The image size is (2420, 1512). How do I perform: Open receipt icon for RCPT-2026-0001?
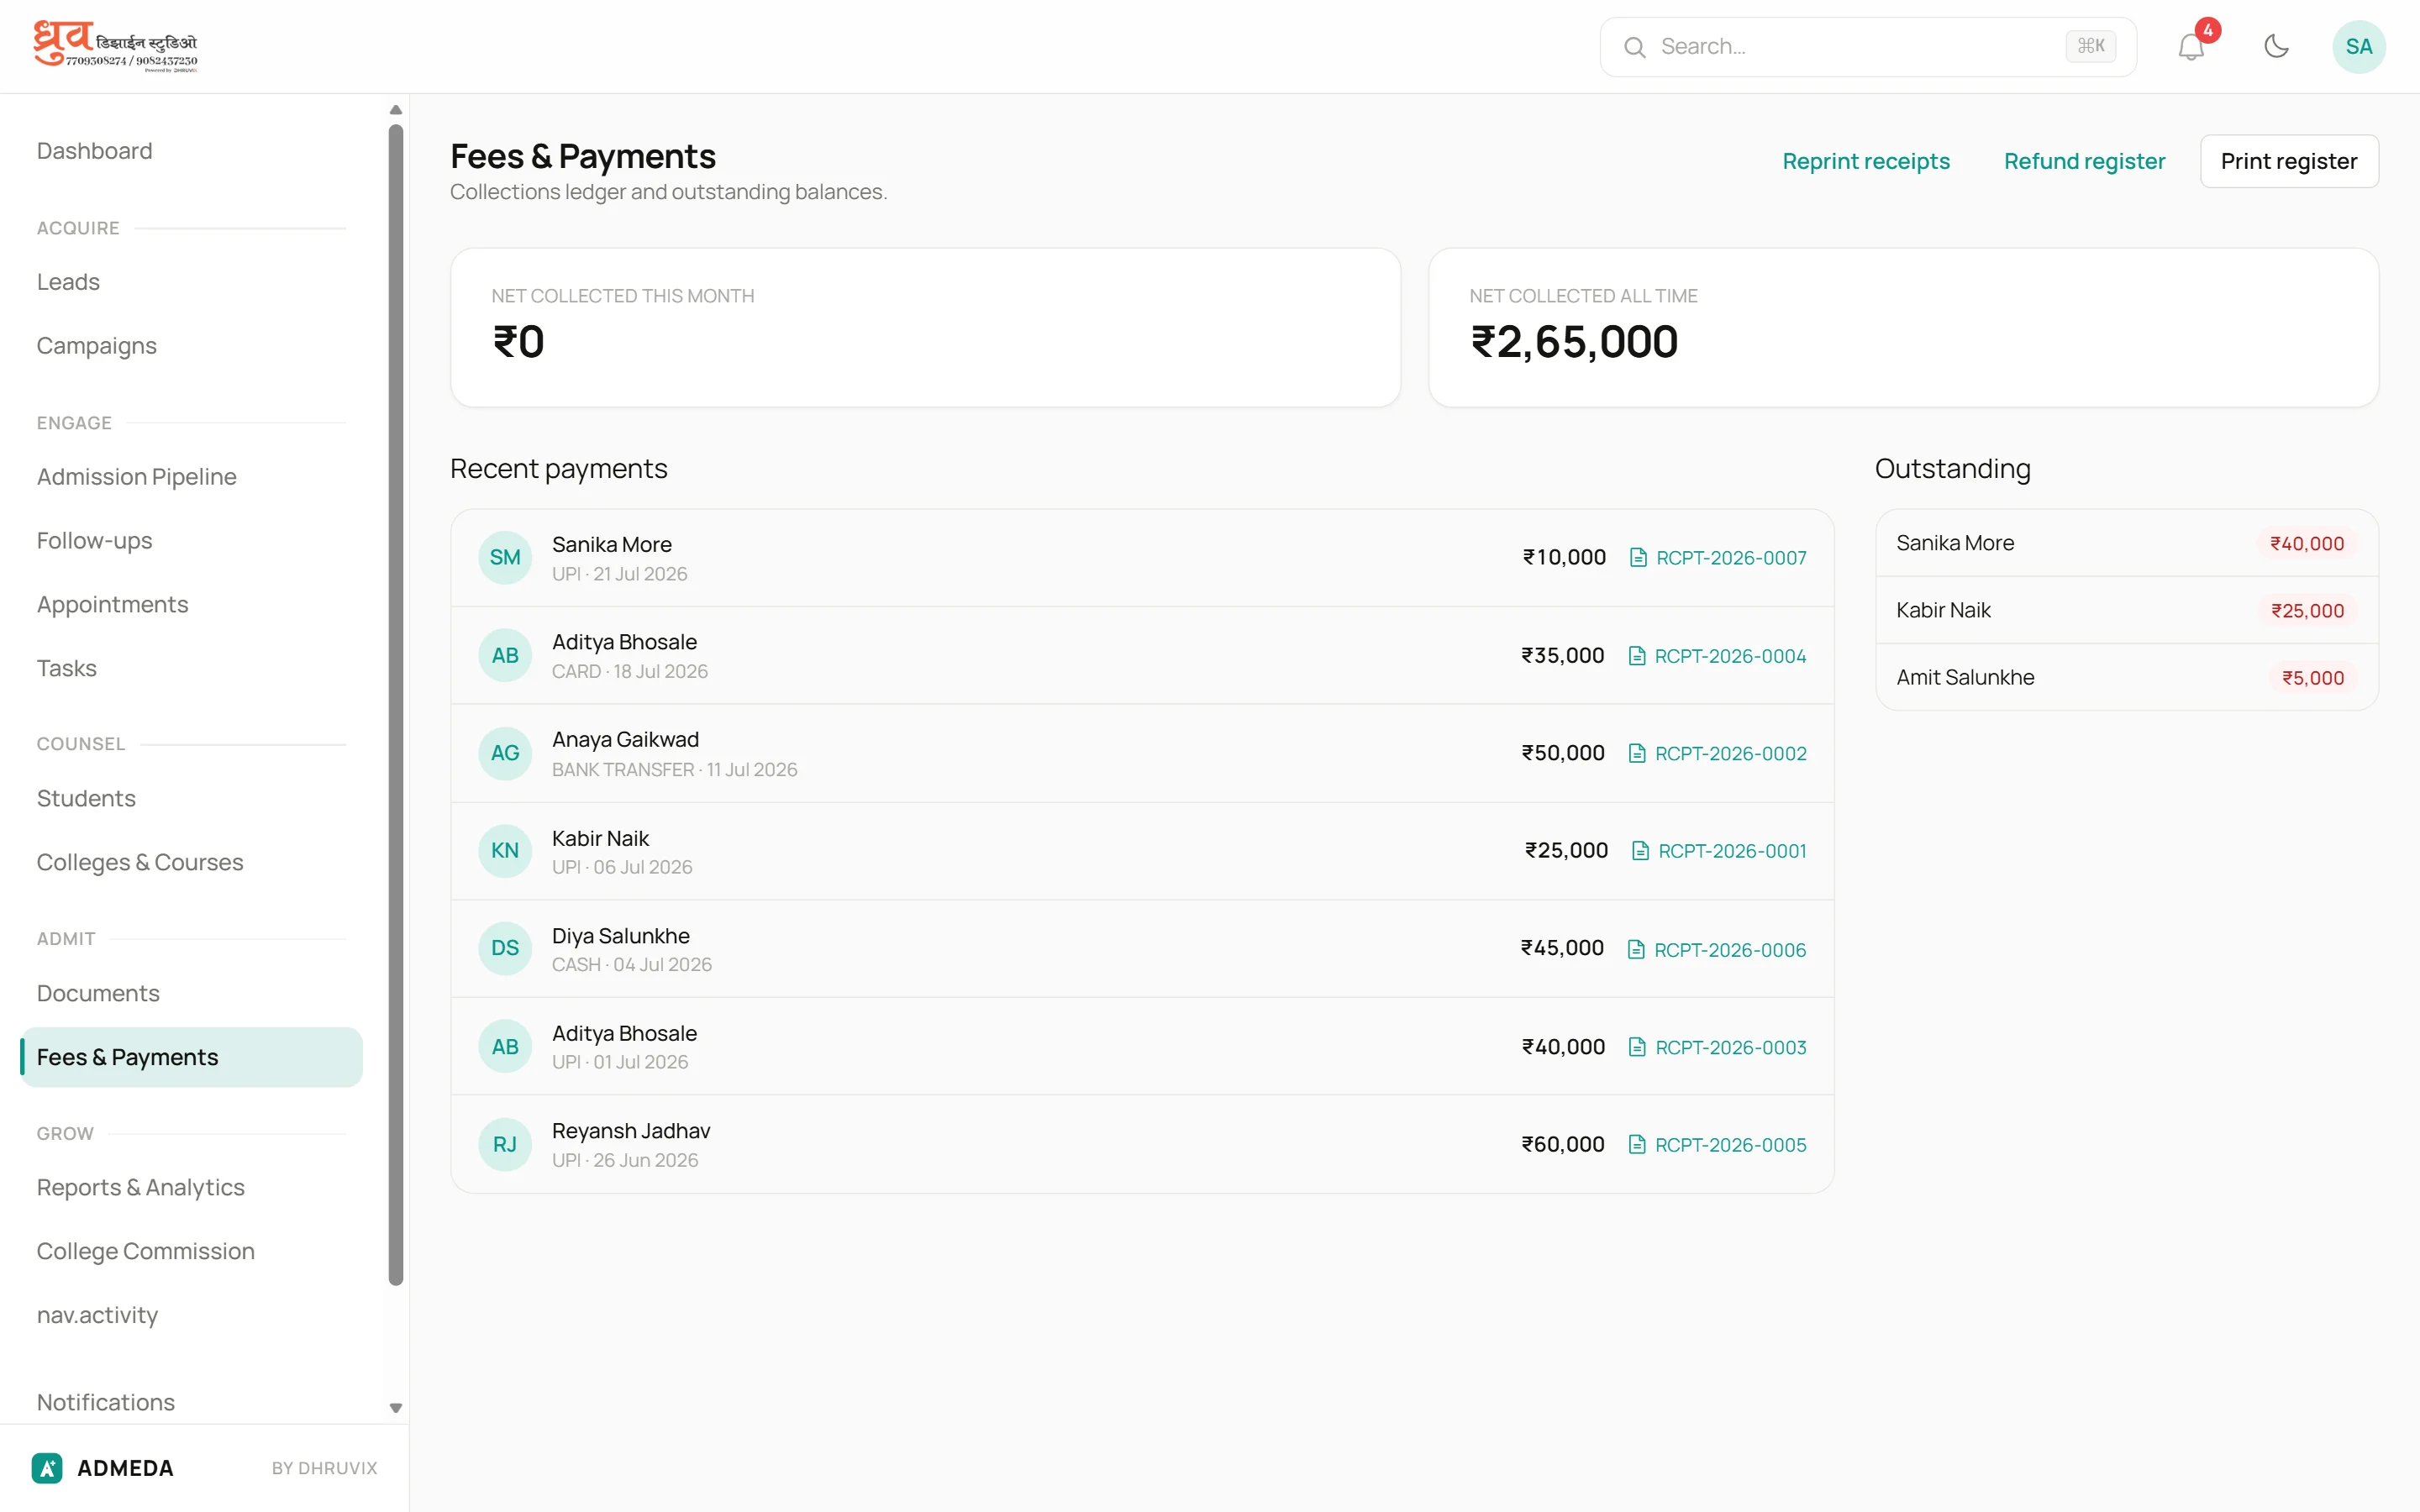[x=1640, y=851]
